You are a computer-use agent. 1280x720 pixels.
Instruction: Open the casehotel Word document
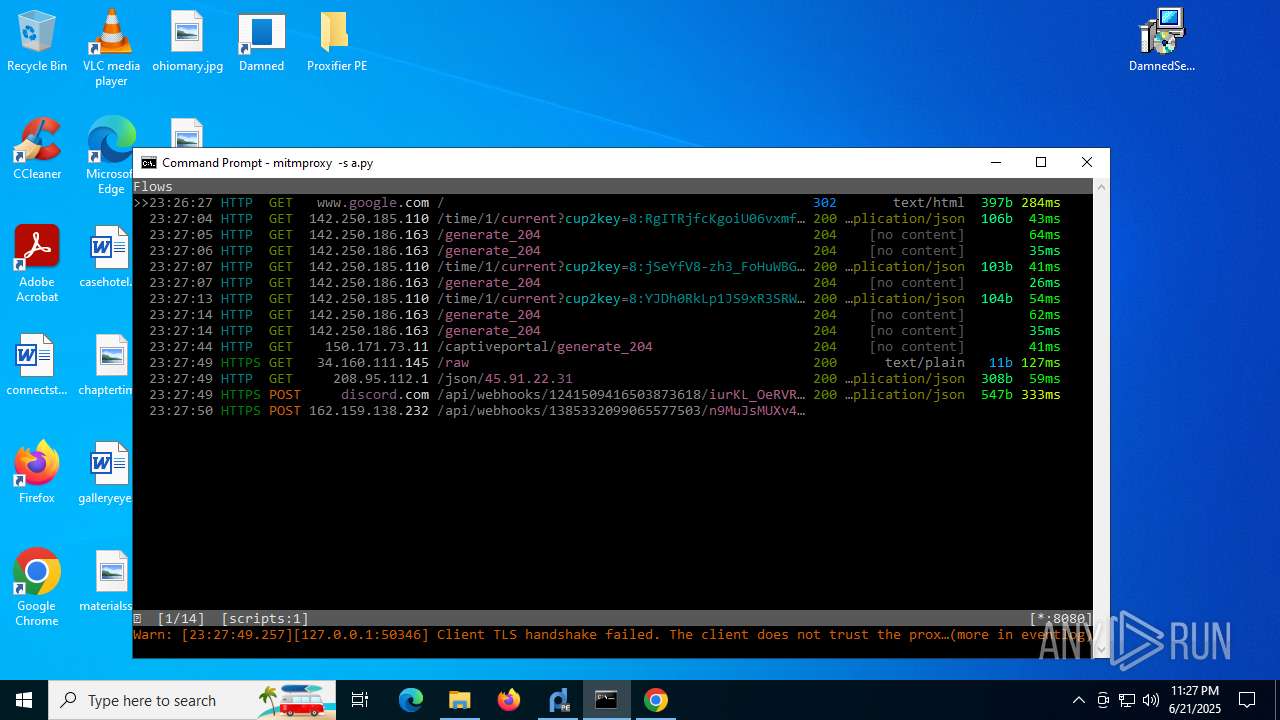[108, 258]
